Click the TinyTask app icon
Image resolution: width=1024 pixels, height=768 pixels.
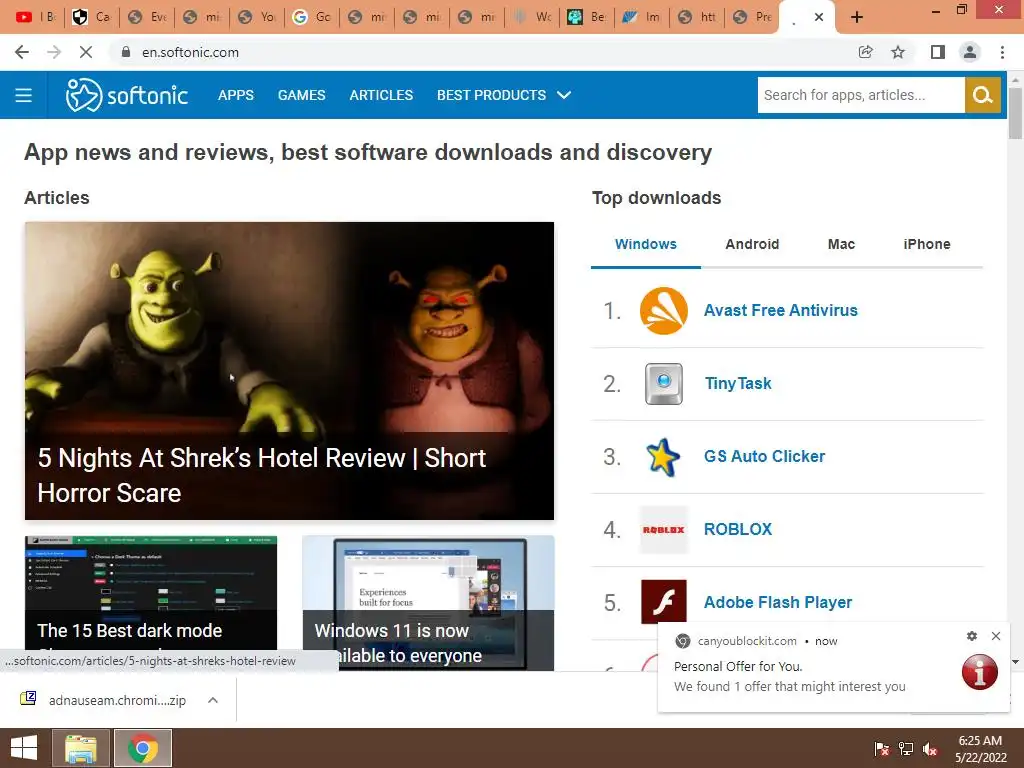click(664, 383)
